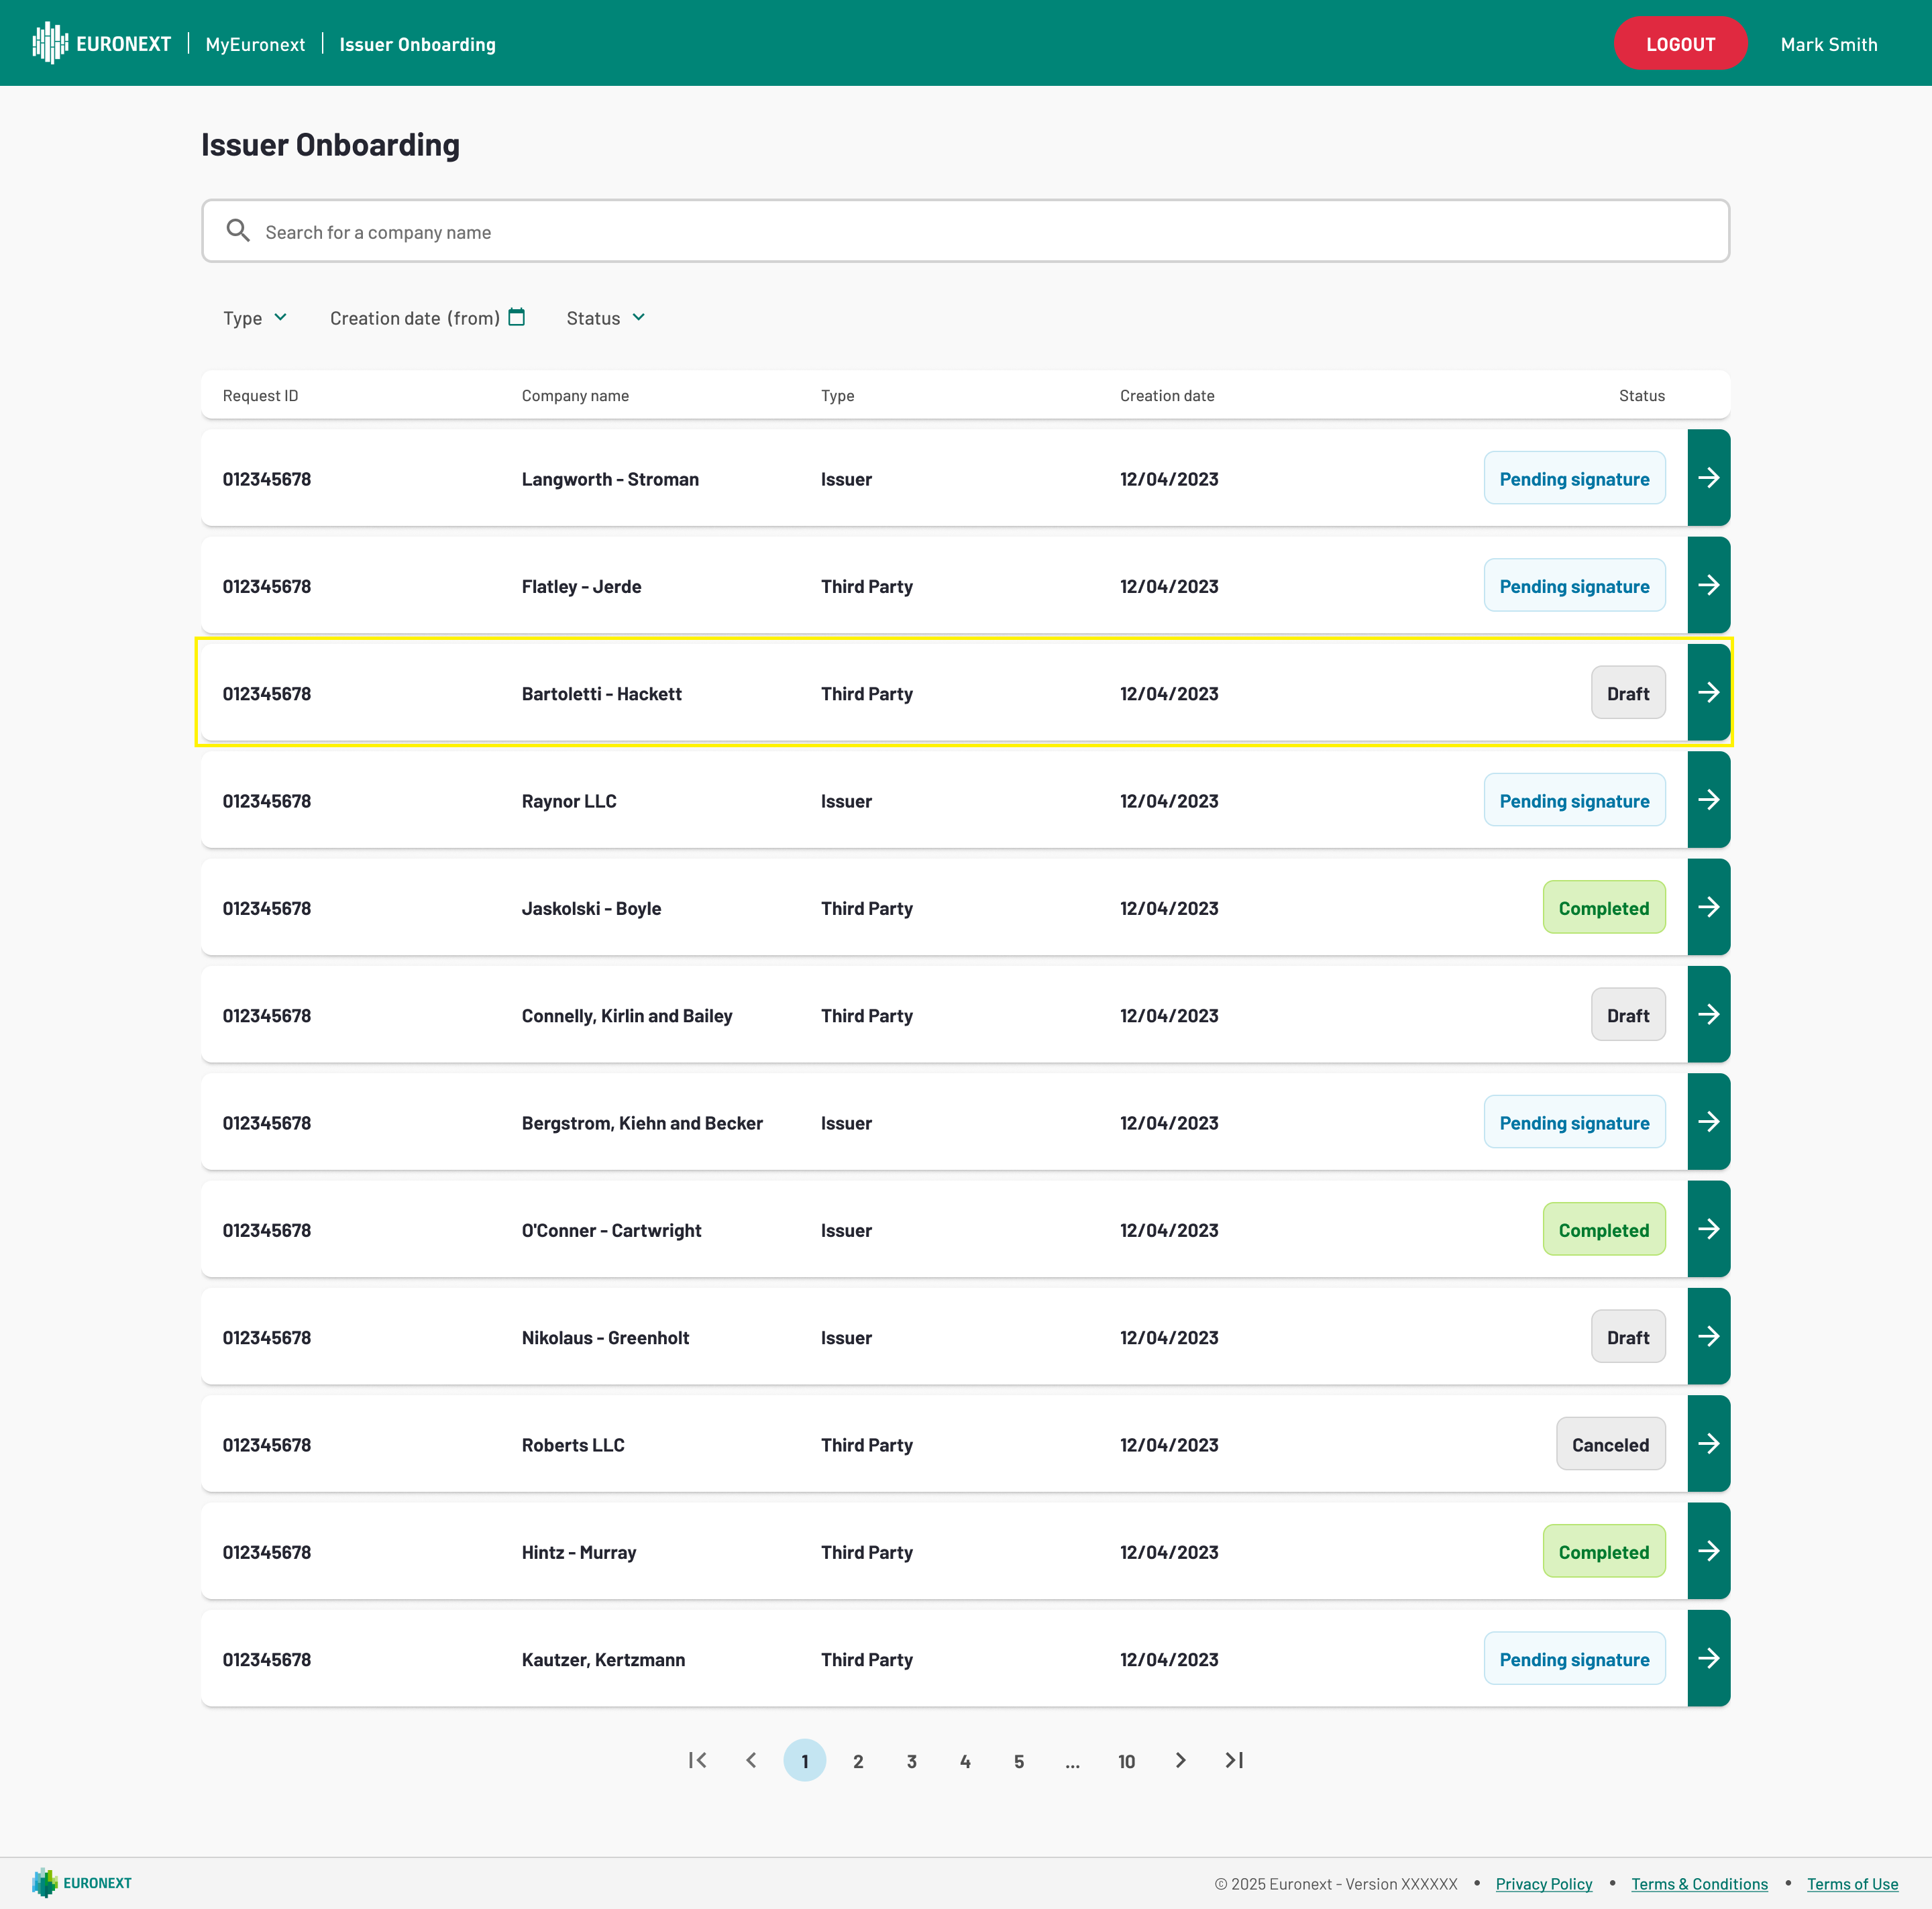
Task: Jump to the last page icon
Action: [1234, 1760]
